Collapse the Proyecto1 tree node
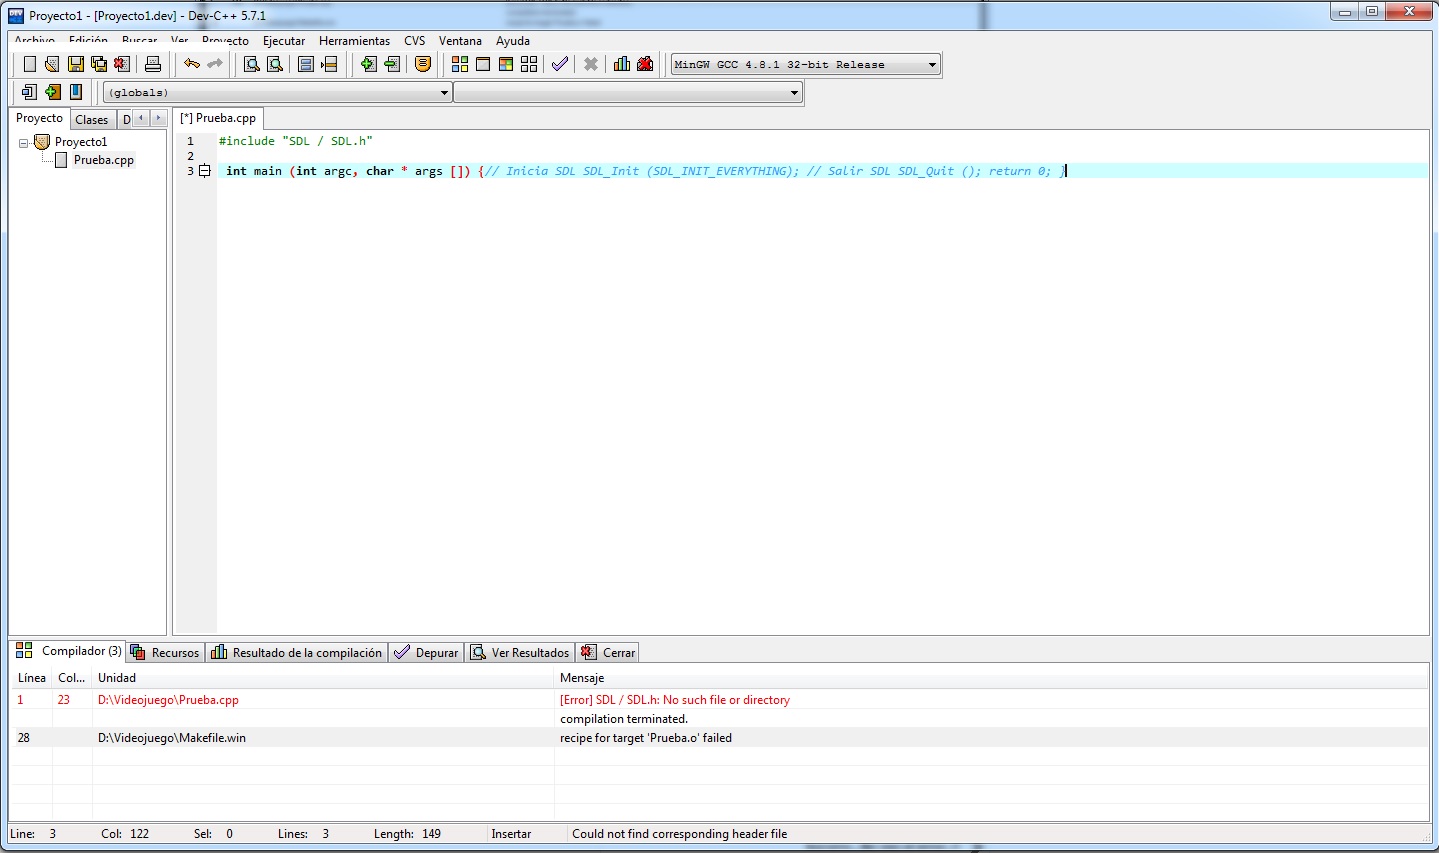Viewport: 1439px width, 853px height. click(24, 143)
